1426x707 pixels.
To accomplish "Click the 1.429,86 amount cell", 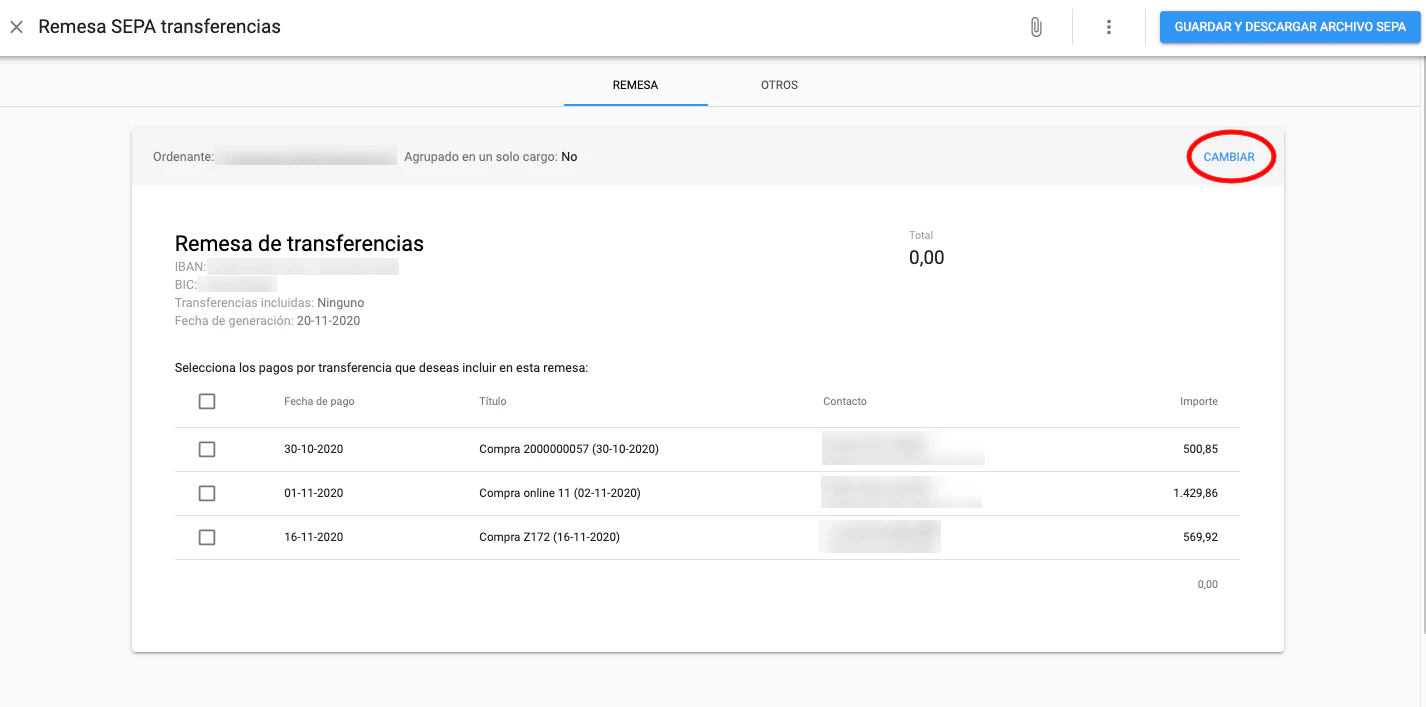I will [x=1195, y=493].
